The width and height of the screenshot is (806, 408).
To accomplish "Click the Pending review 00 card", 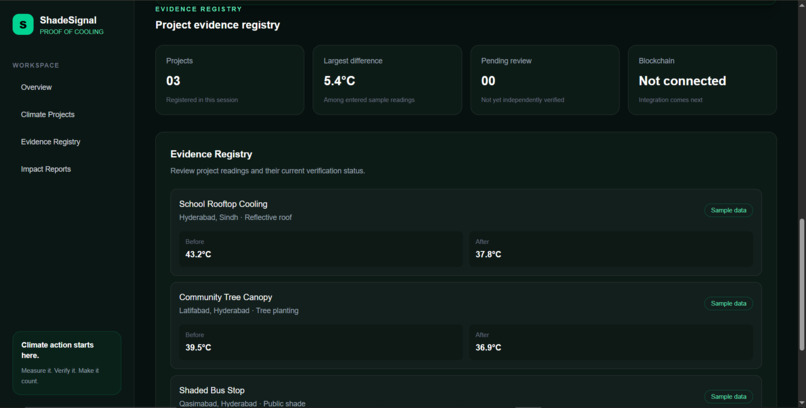I will 544,80.
